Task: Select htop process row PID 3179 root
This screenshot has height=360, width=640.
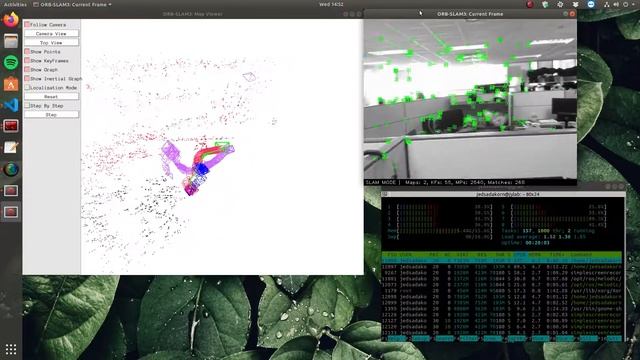Action: [x=502, y=291]
